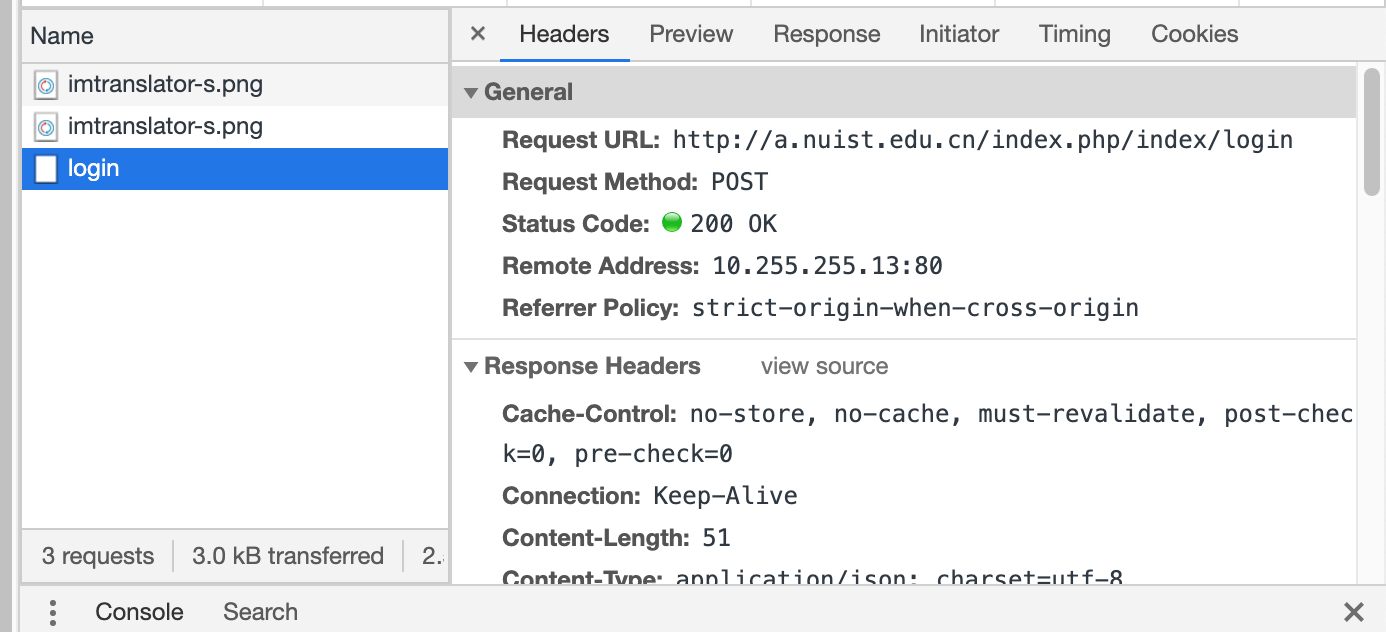
Task: Click the Request Method POST value
Action: tap(739, 182)
